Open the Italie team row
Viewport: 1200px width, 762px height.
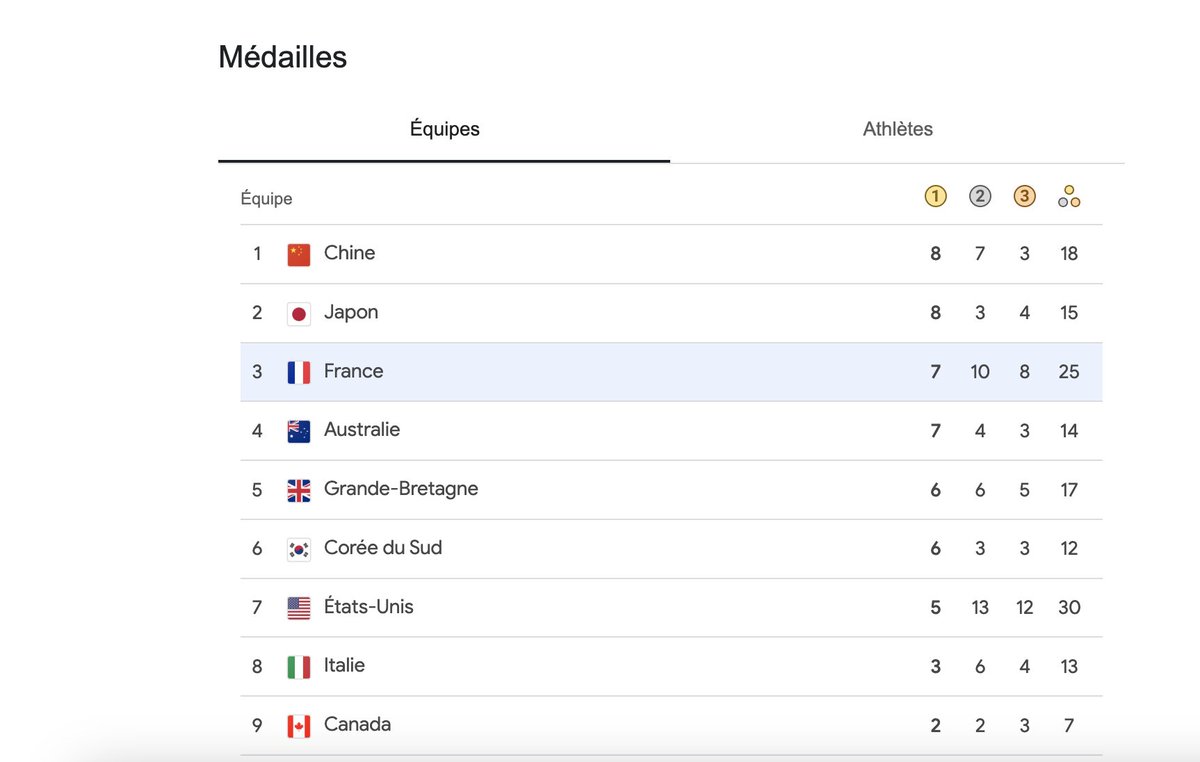(671, 667)
